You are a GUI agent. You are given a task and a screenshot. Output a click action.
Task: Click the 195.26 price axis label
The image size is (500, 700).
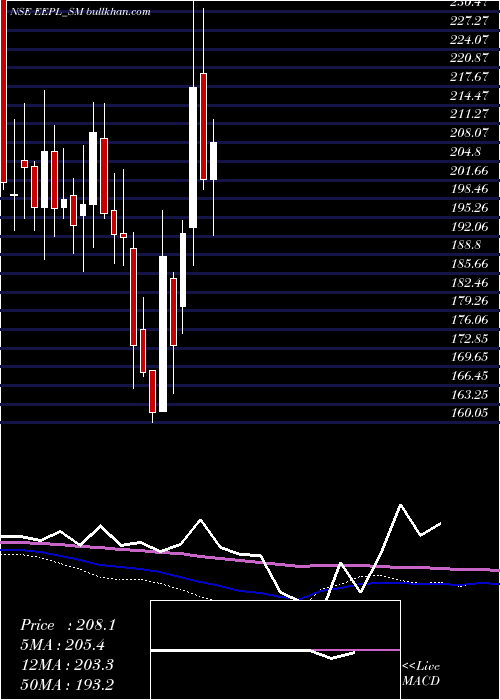click(469, 208)
